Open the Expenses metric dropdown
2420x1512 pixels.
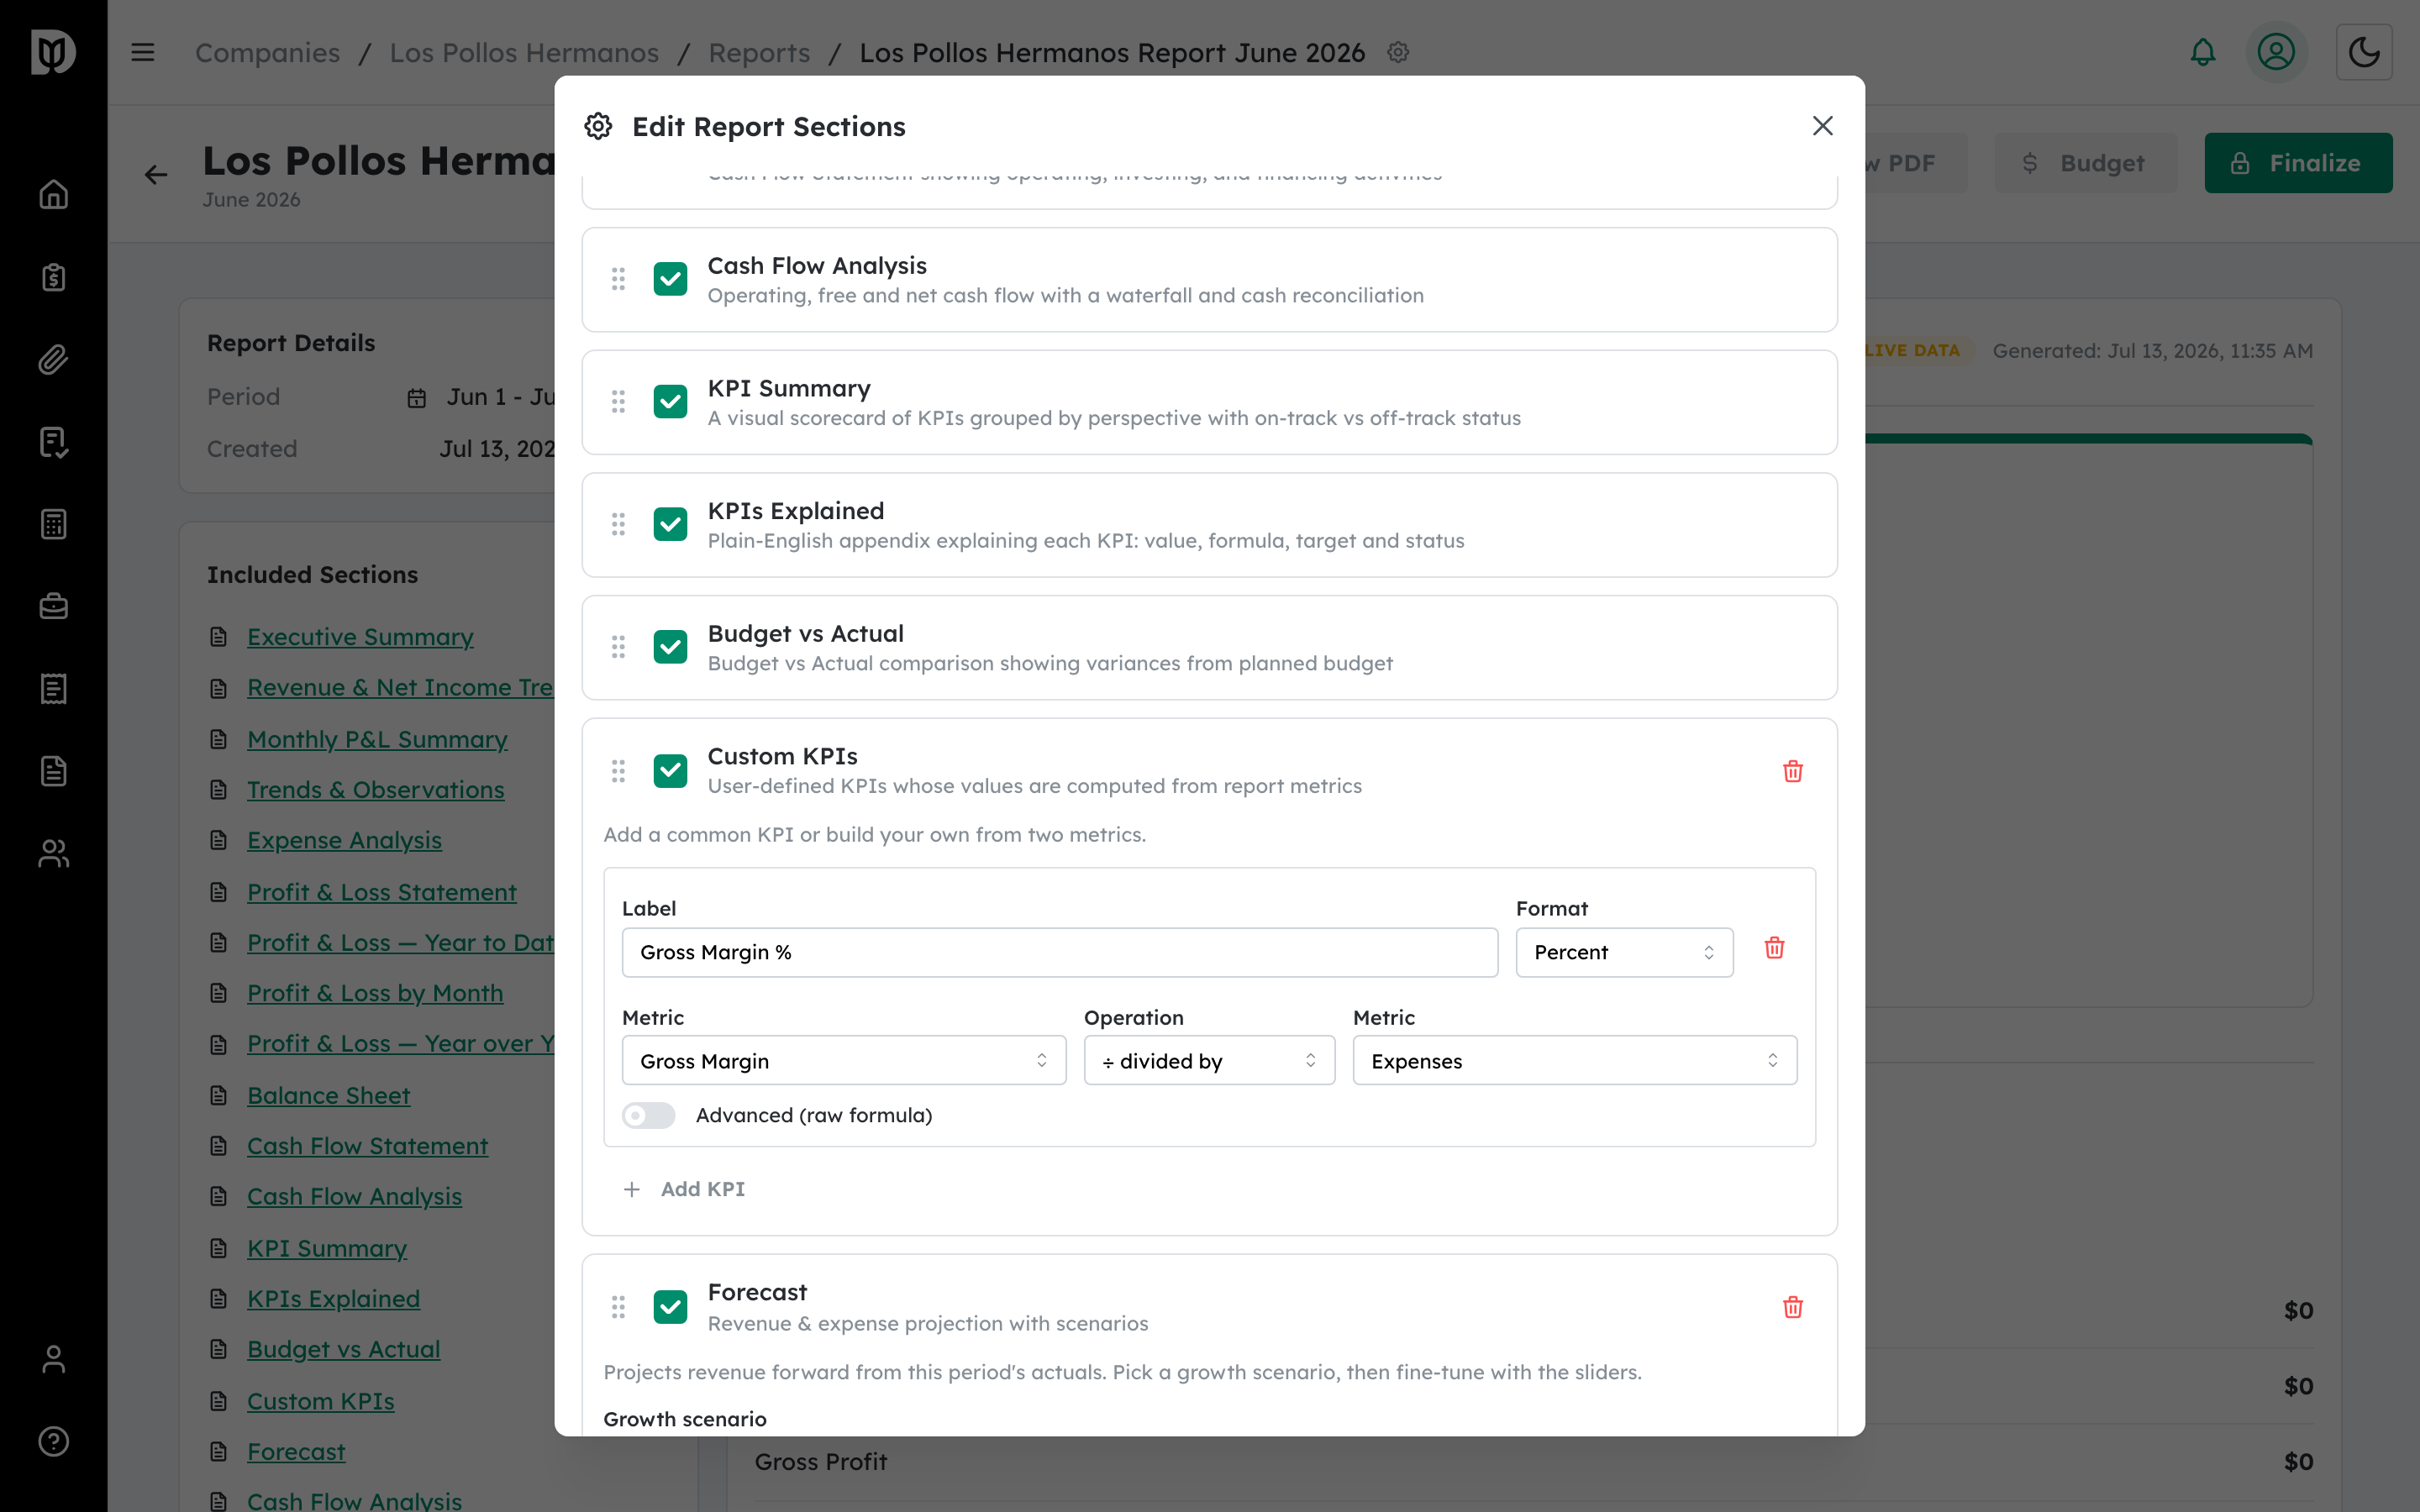(1575, 1060)
